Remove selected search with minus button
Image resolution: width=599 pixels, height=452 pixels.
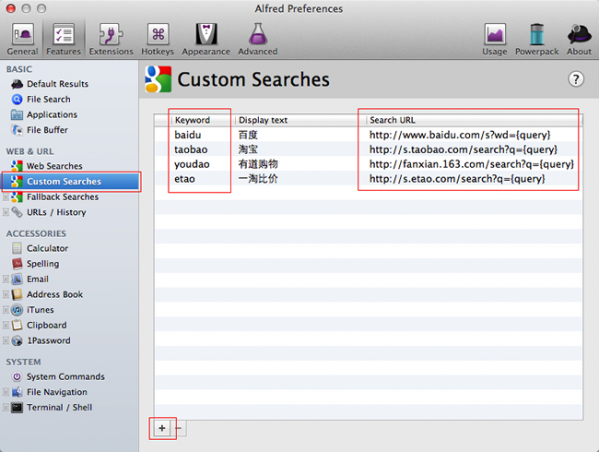coord(178,428)
